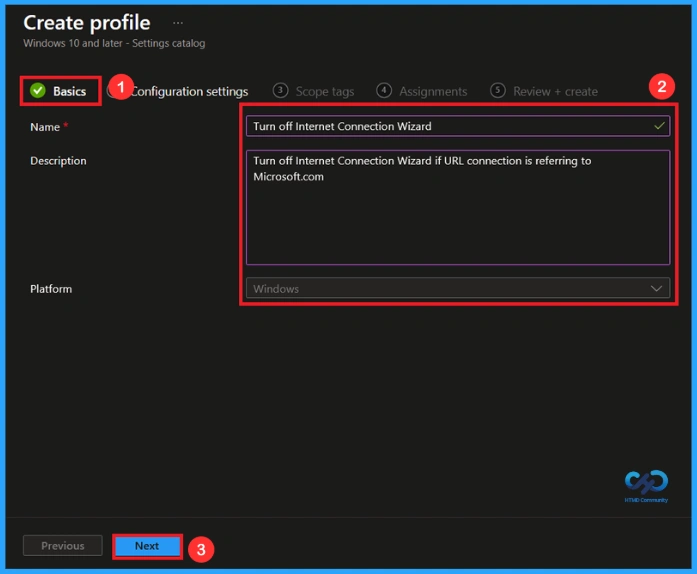This screenshot has width=697, height=574.
Task: Click the Assignments step number icon
Action: tap(384, 90)
